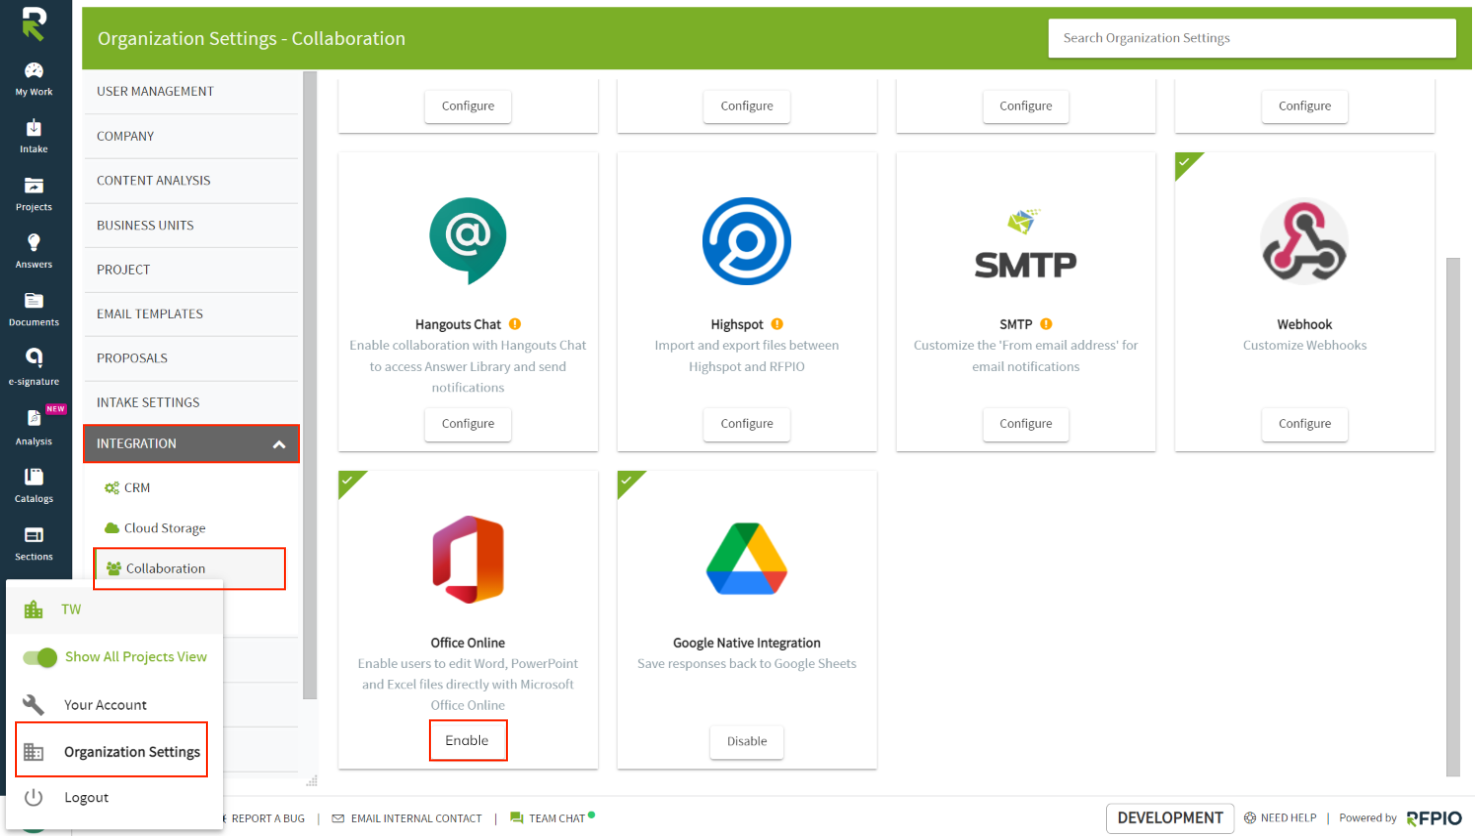The width and height of the screenshot is (1475, 836).
Task: Click the main content vertical scrollbar
Action: (1453, 516)
